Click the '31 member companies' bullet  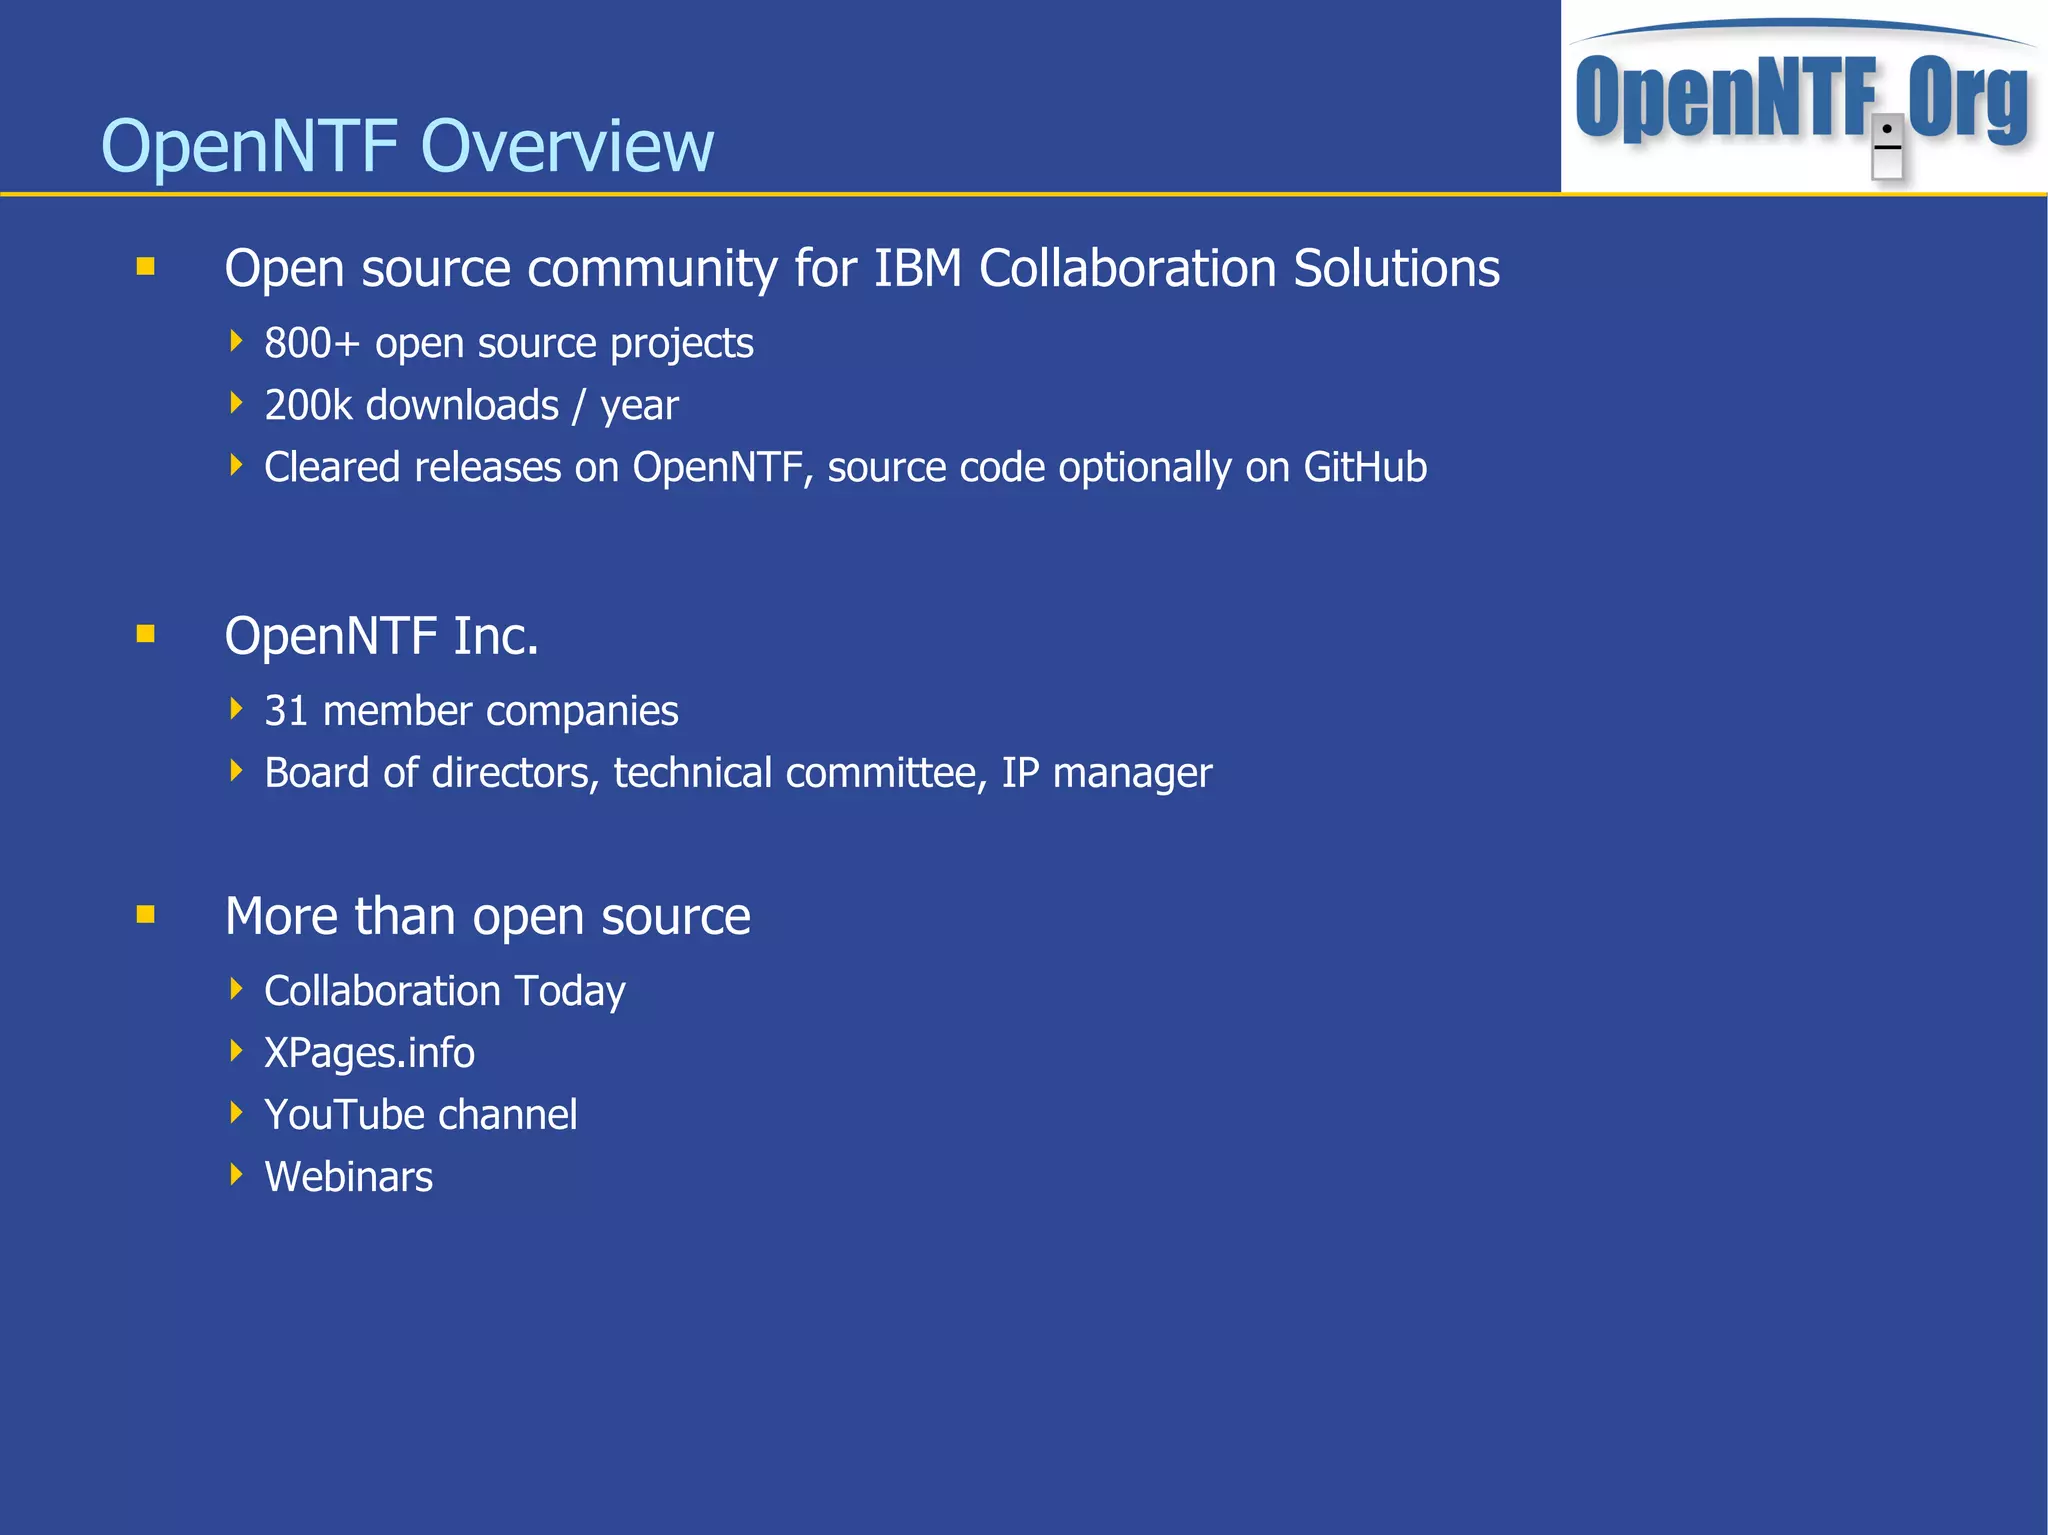[x=471, y=711]
